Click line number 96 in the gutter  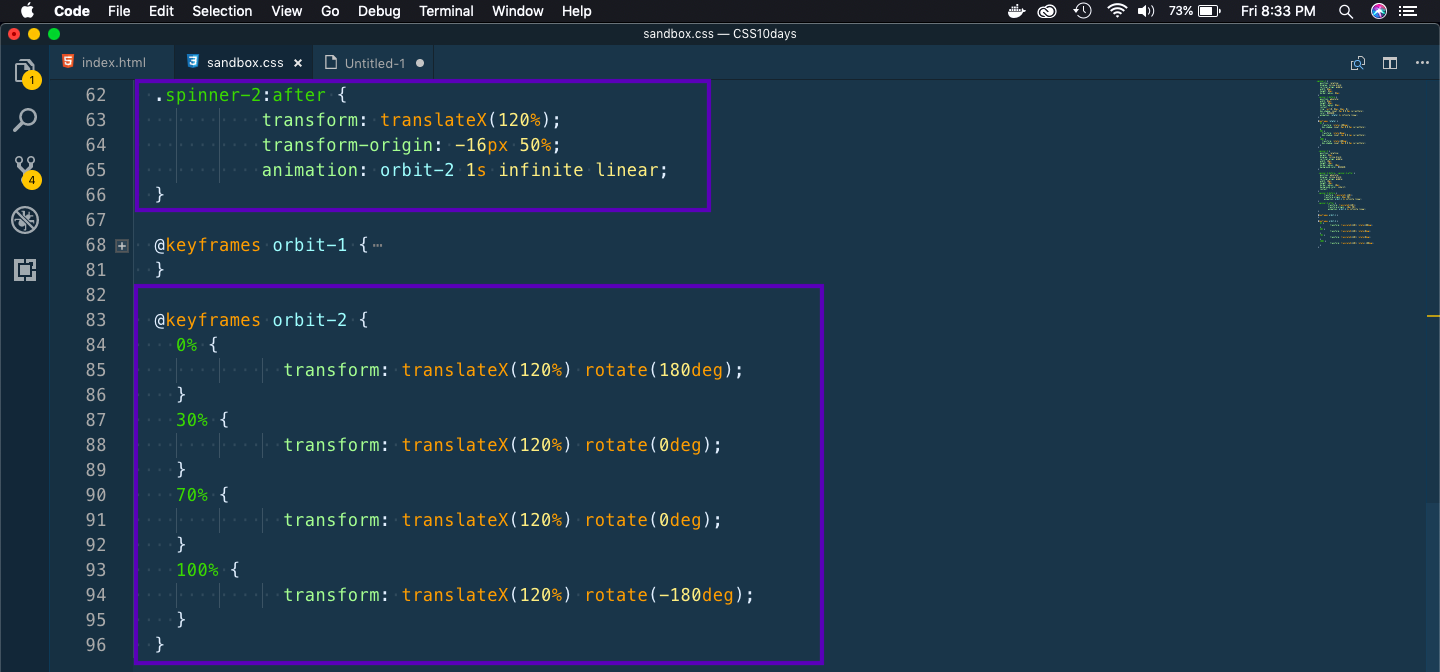click(96, 645)
